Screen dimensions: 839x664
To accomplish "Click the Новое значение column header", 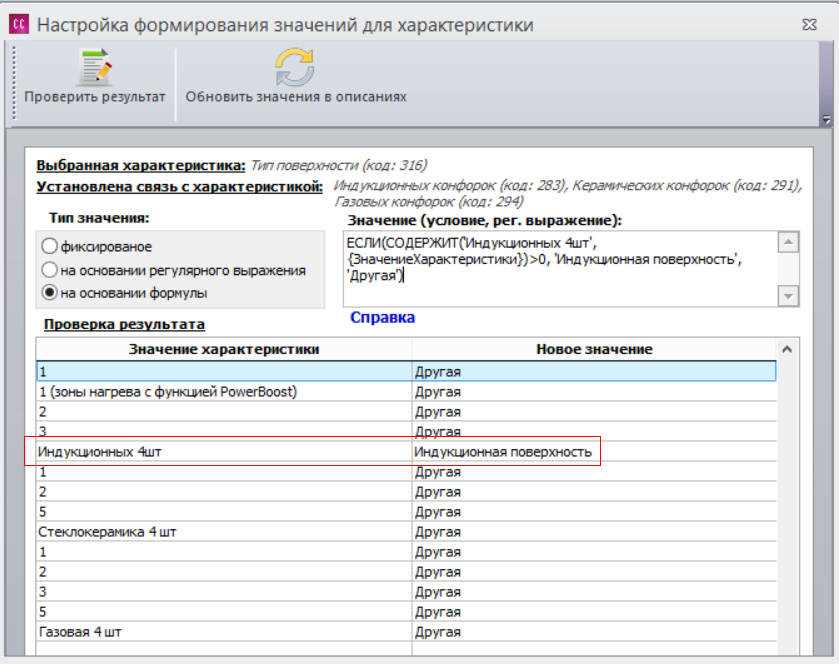I will 594,349.
